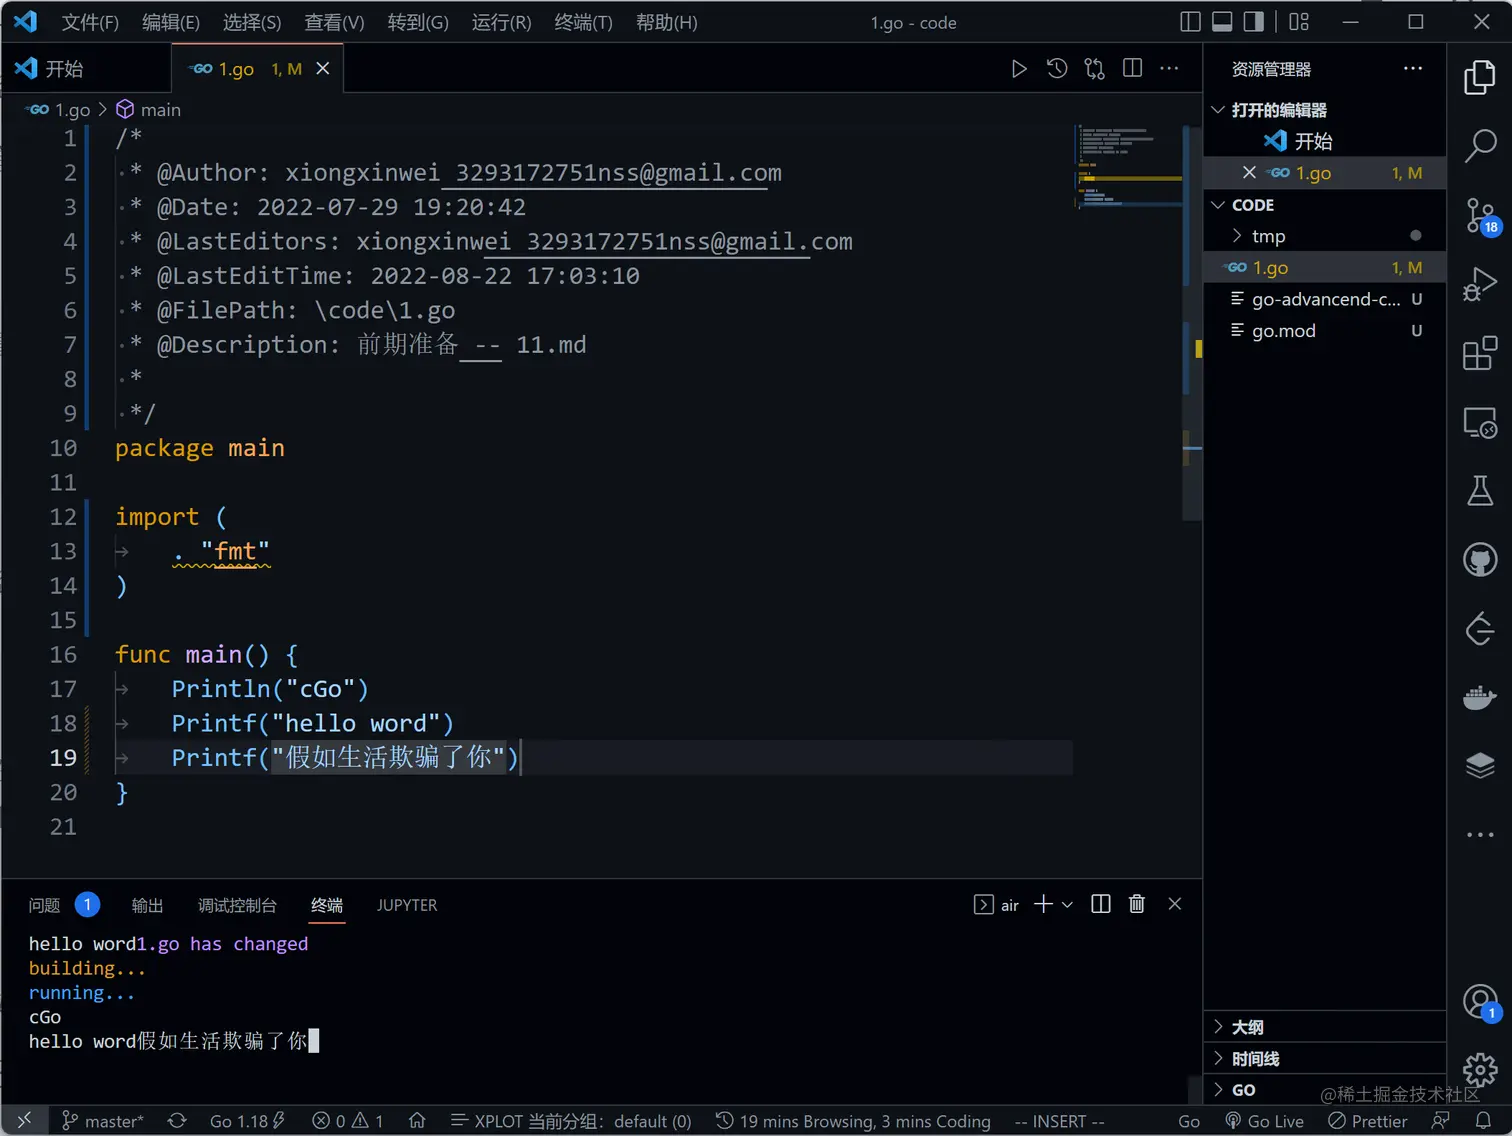Open Extensions view
Screen dimensions: 1512x1136
pos(1480,353)
